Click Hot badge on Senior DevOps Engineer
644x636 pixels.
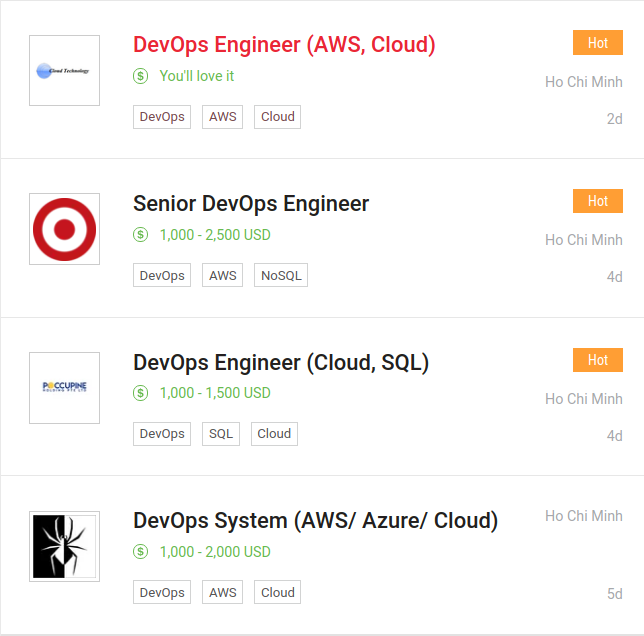click(x=598, y=201)
